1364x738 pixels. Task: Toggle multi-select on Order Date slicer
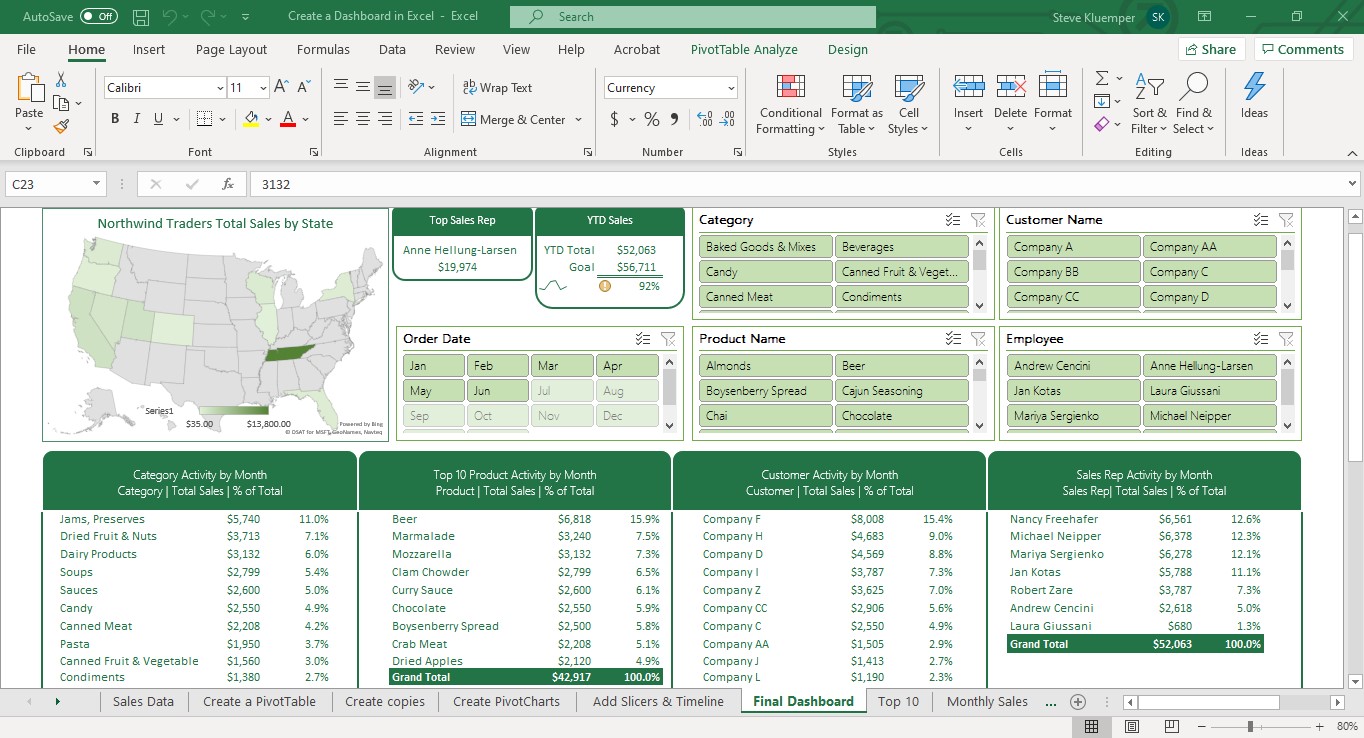click(643, 339)
